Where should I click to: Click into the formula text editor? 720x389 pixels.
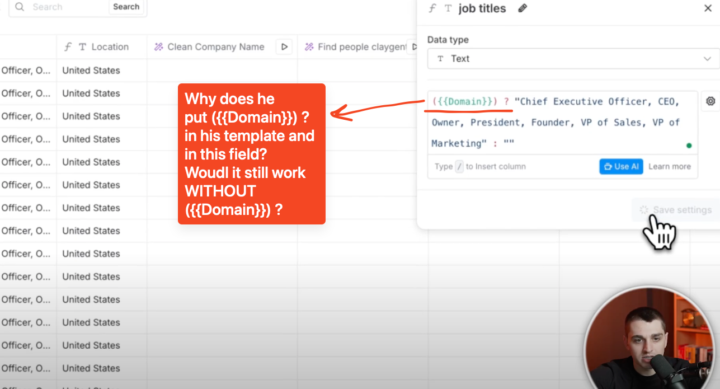coord(562,123)
